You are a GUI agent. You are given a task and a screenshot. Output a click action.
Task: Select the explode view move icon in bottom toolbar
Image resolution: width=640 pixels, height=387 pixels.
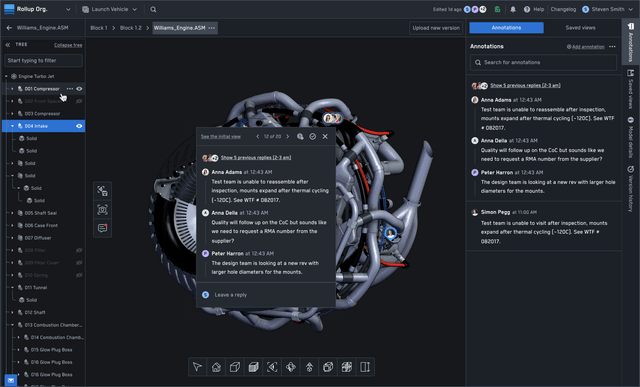291,367
